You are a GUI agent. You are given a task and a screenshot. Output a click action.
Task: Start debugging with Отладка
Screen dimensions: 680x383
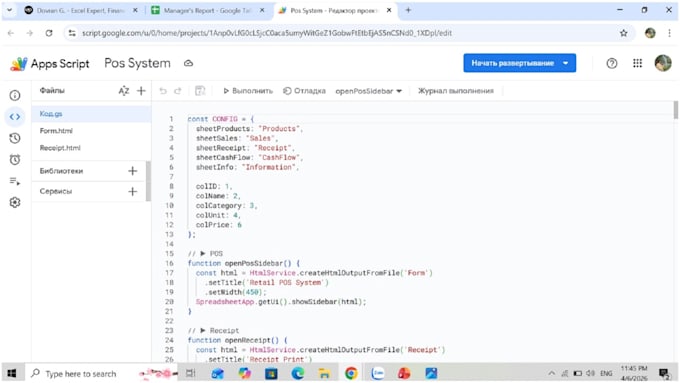click(304, 91)
